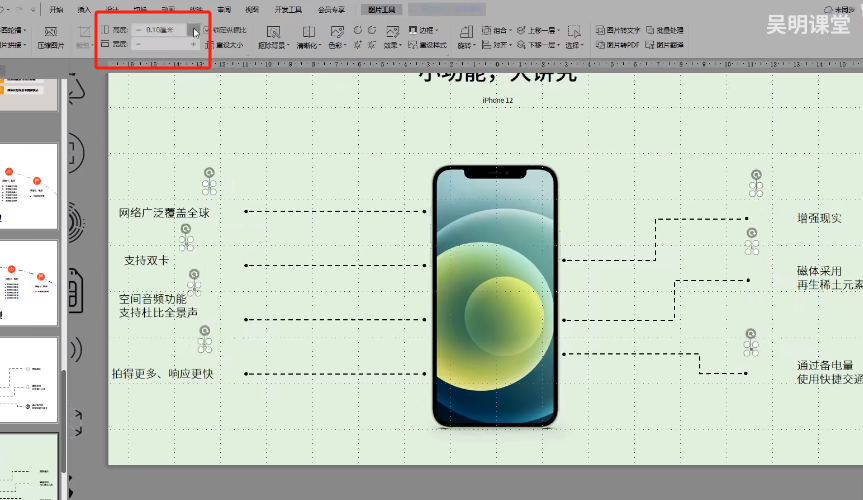Decrease height with the minus stepper
The height and width of the screenshot is (500, 863).
(138, 30)
